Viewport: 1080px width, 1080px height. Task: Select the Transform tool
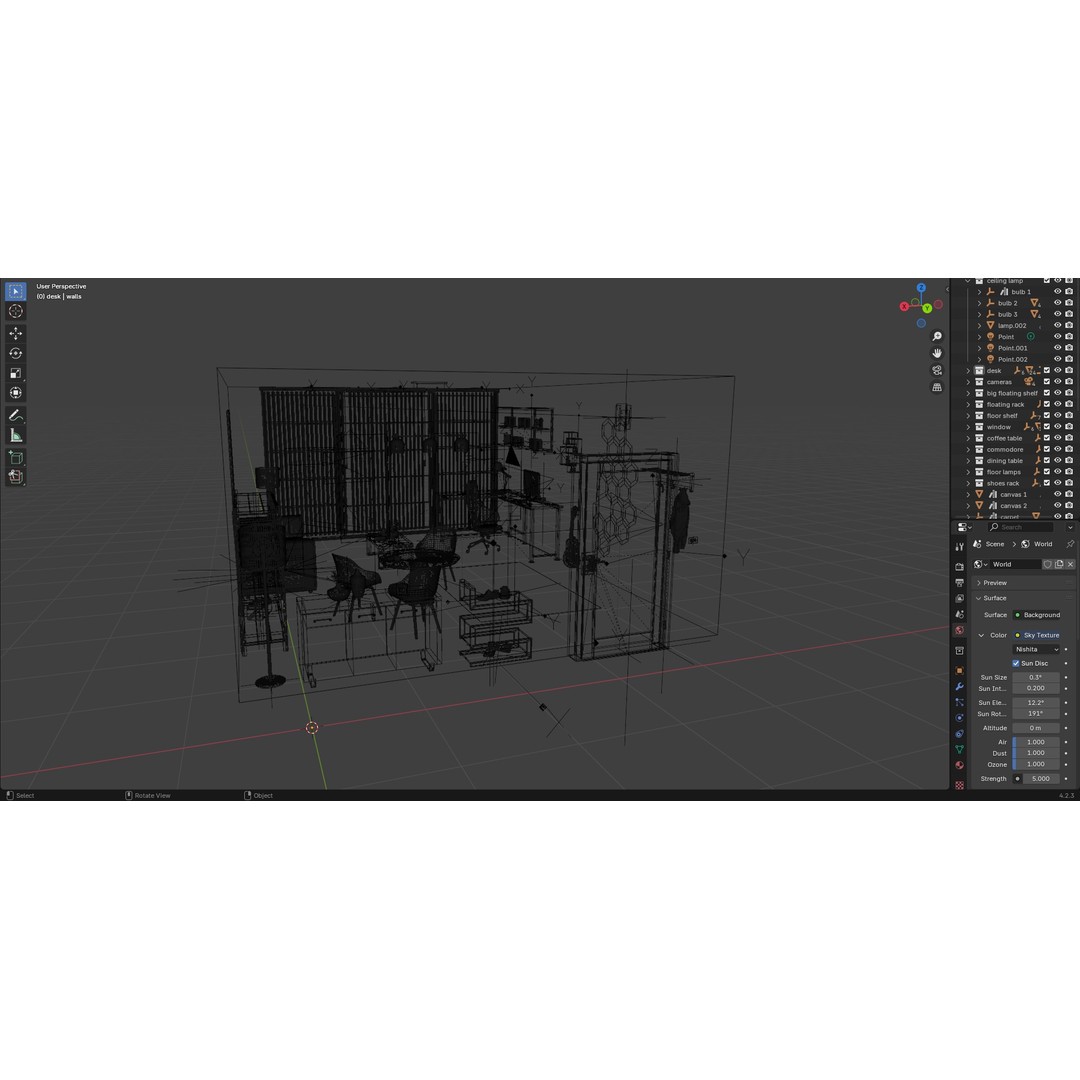click(15, 391)
